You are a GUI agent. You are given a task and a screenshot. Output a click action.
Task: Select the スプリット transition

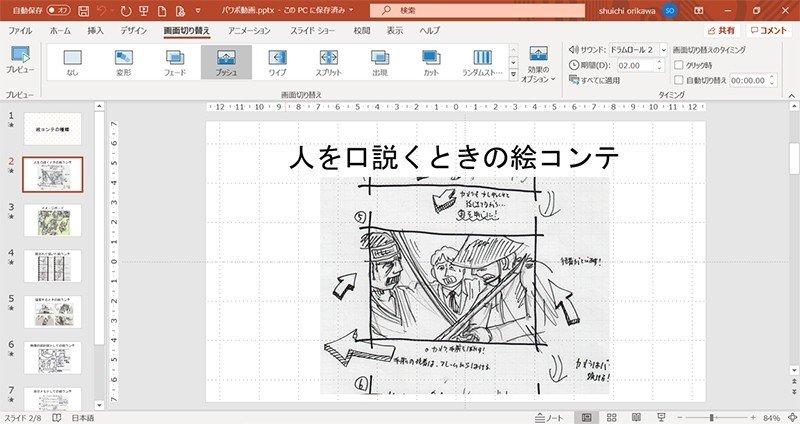(x=328, y=62)
